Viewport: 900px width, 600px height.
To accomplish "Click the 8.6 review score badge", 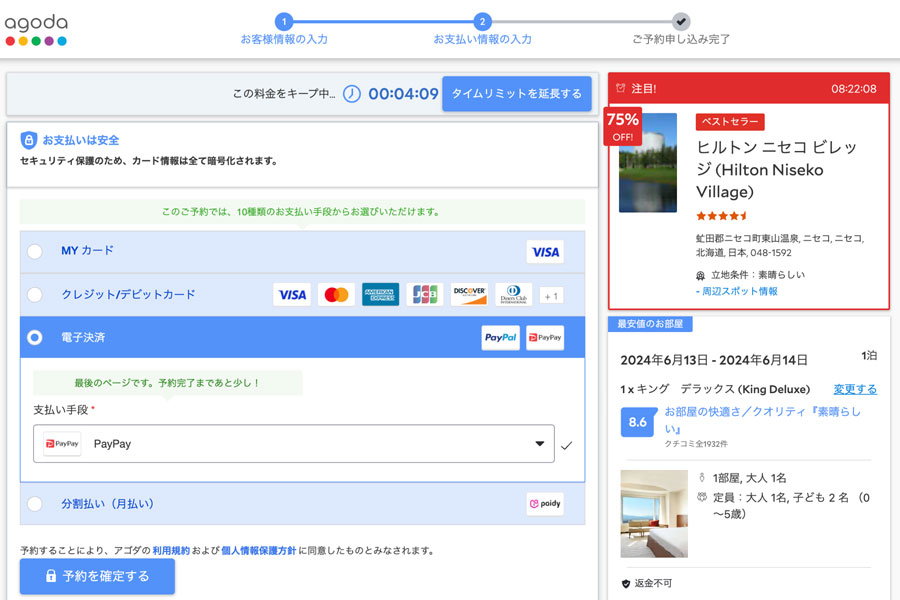I will 637,422.
